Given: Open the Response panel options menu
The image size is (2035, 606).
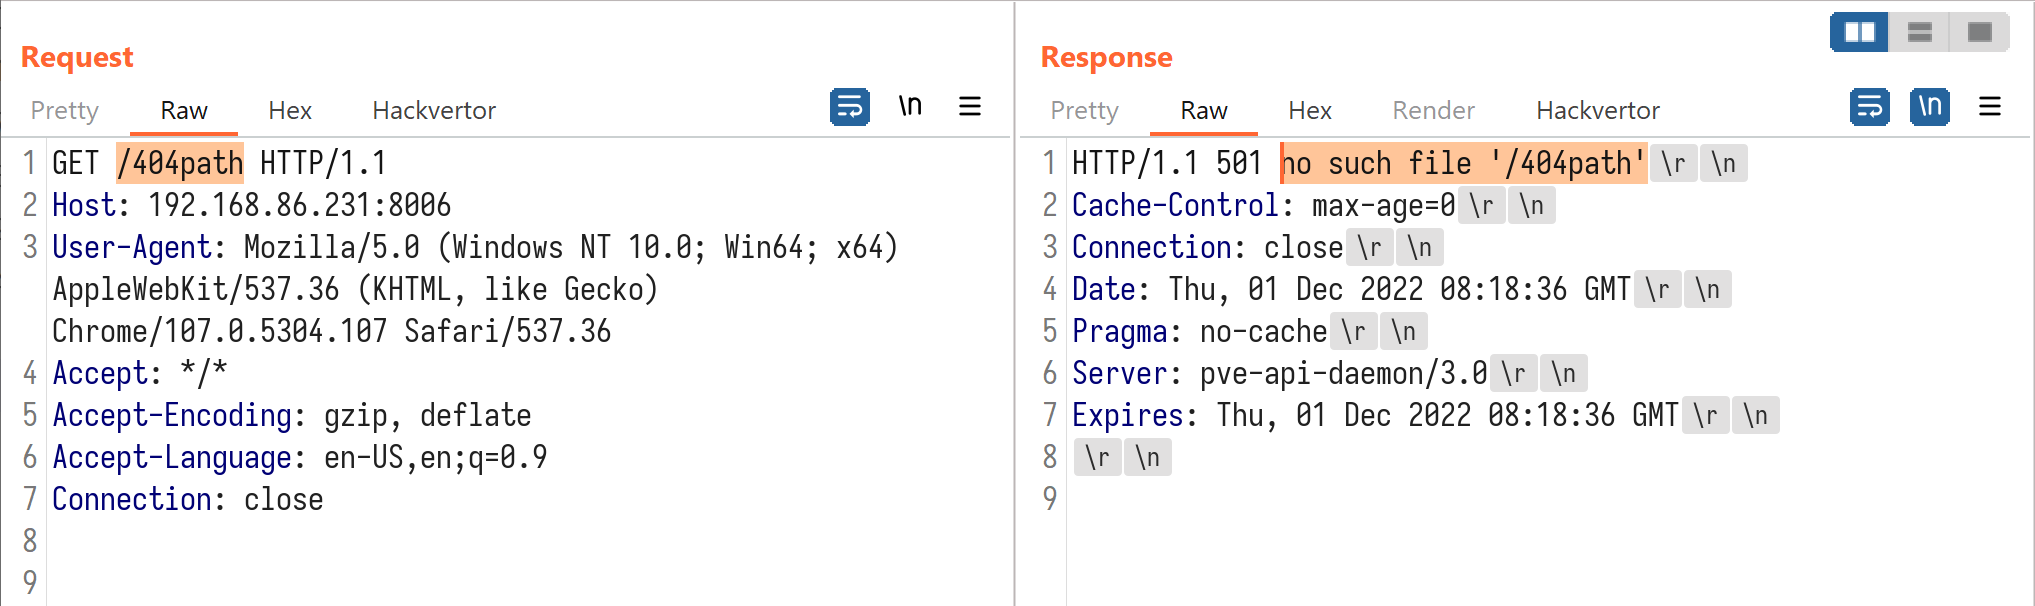Looking at the screenshot, I should coord(1989,107).
